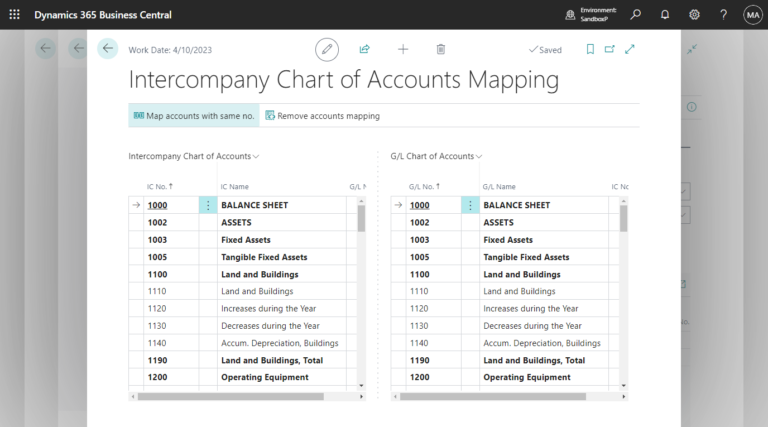Click Map accounts with same no.

194,116
